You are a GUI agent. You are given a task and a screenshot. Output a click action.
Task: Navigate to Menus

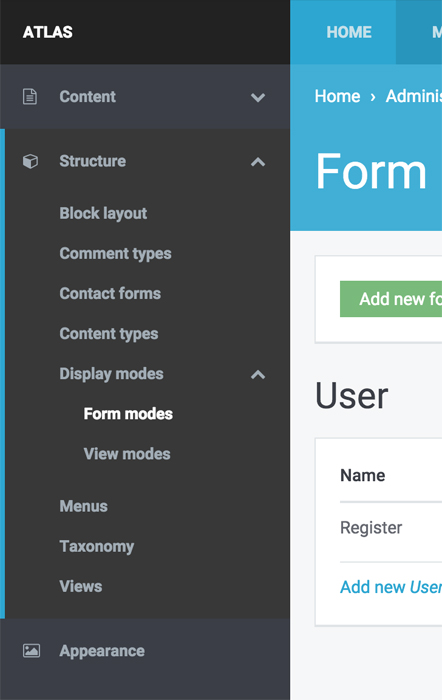(x=83, y=506)
